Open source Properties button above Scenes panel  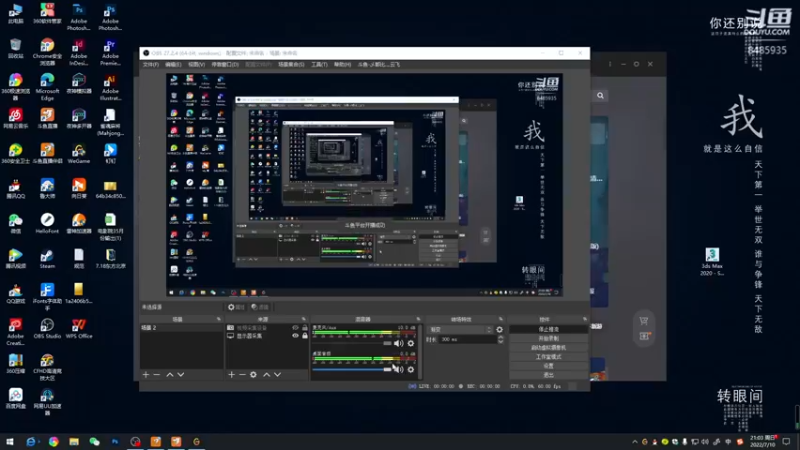pyautogui.click(x=236, y=307)
